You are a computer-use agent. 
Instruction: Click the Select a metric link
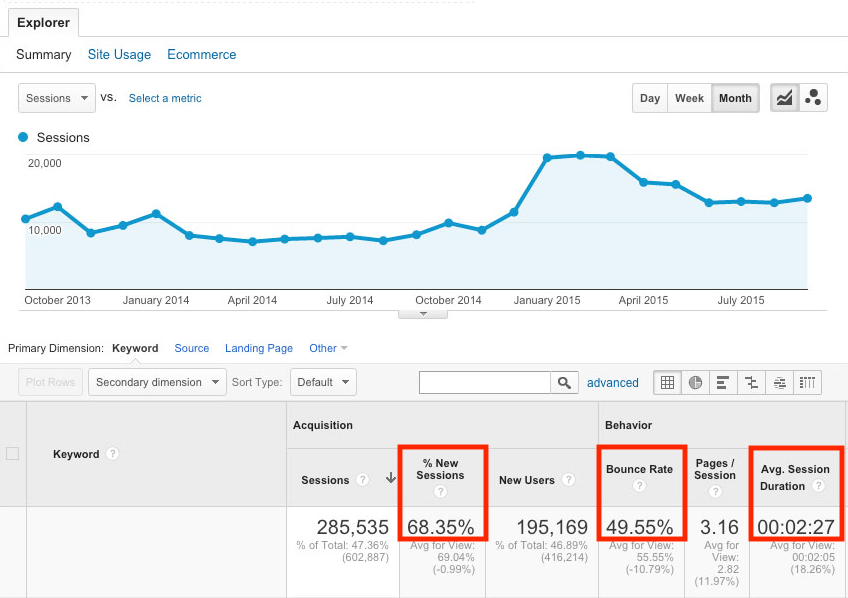165,98
